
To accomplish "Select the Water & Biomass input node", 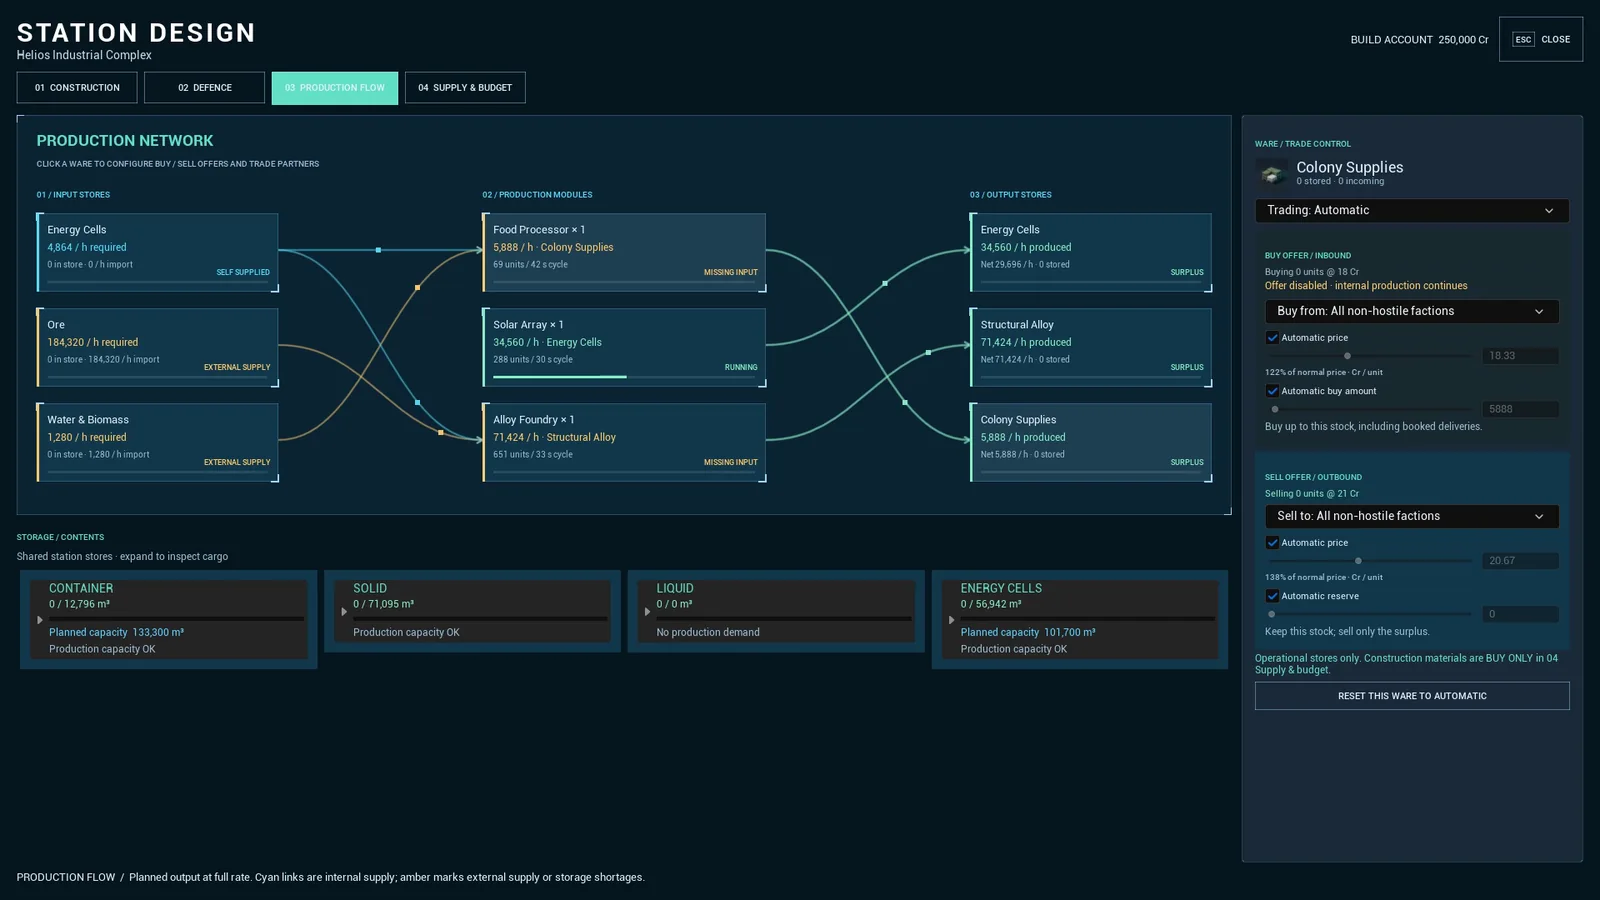I will pos(158,442).
